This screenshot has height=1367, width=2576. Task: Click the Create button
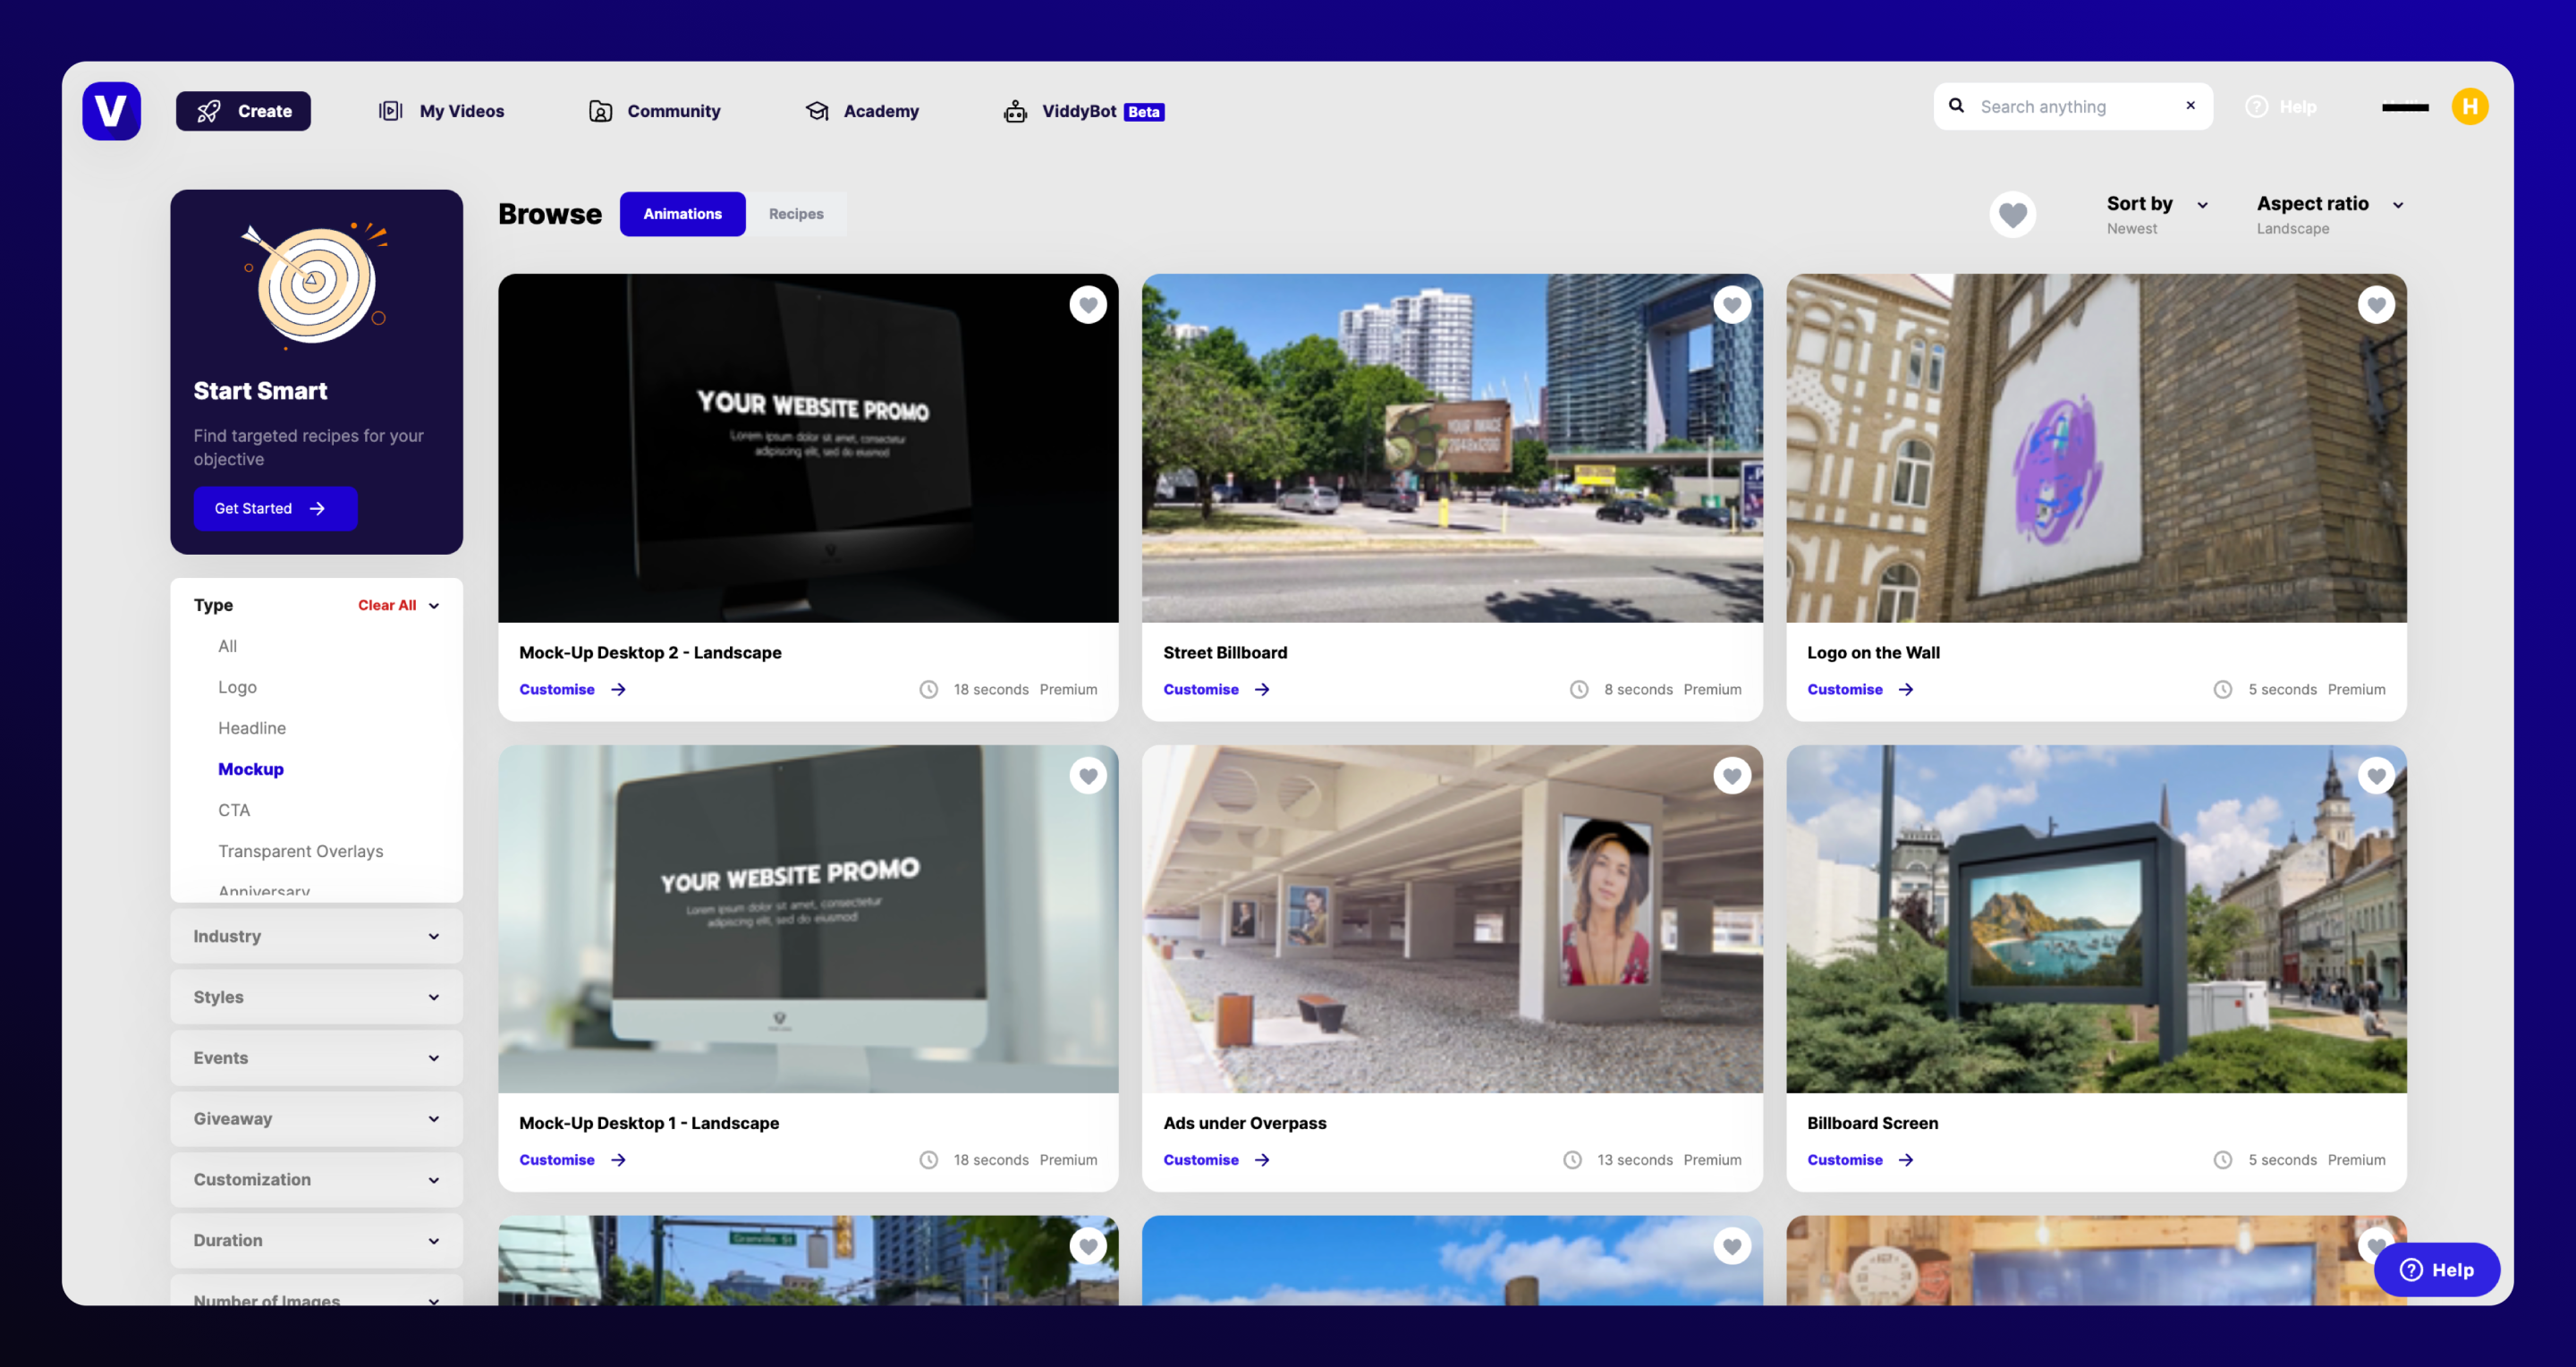click(x=243, y=111)
